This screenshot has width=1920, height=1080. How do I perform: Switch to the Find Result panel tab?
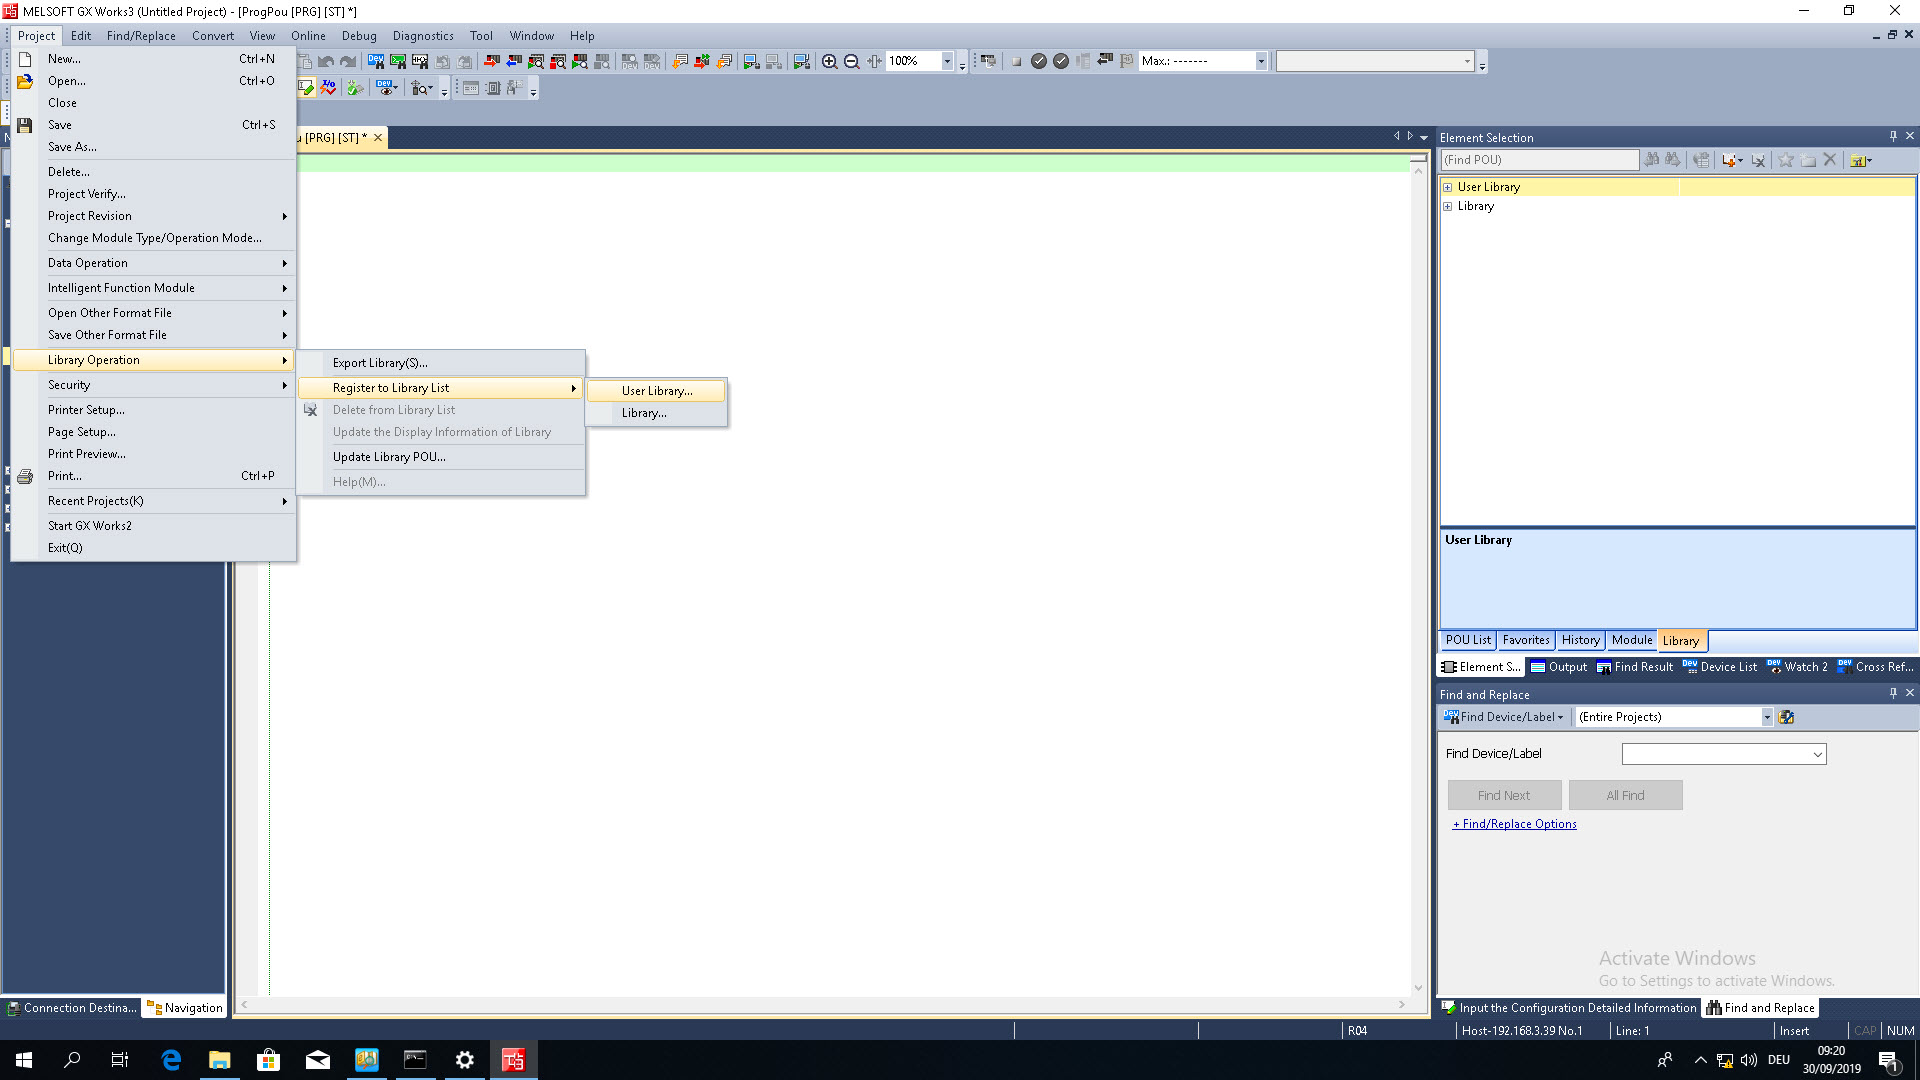point(1635,667)
